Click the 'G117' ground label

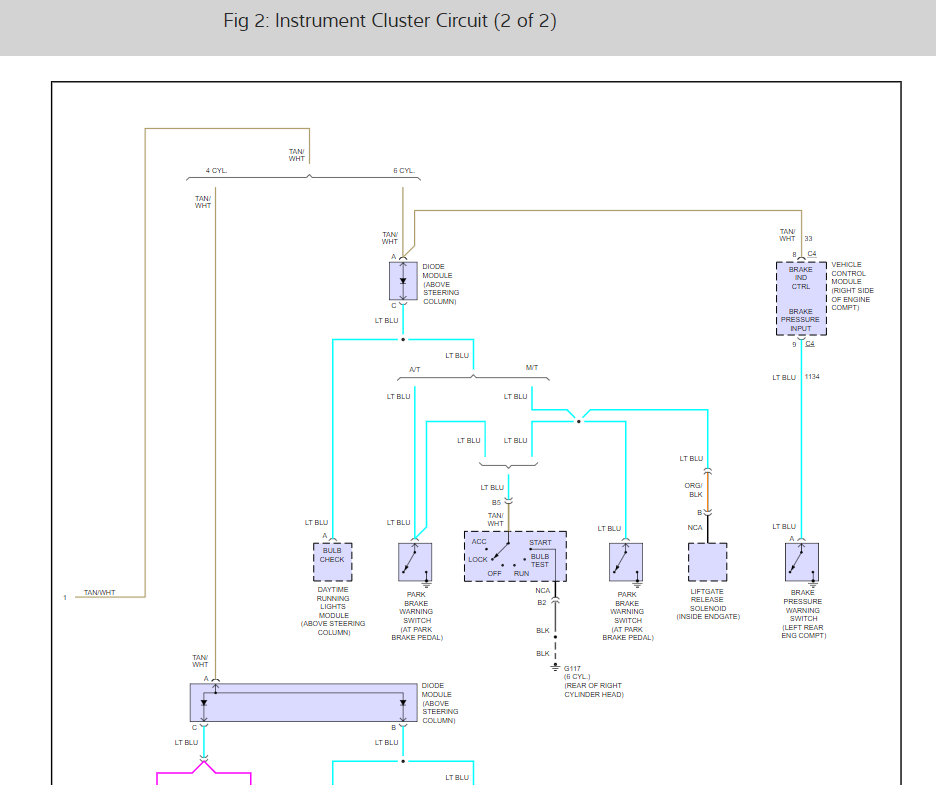(x=572, y=669)
